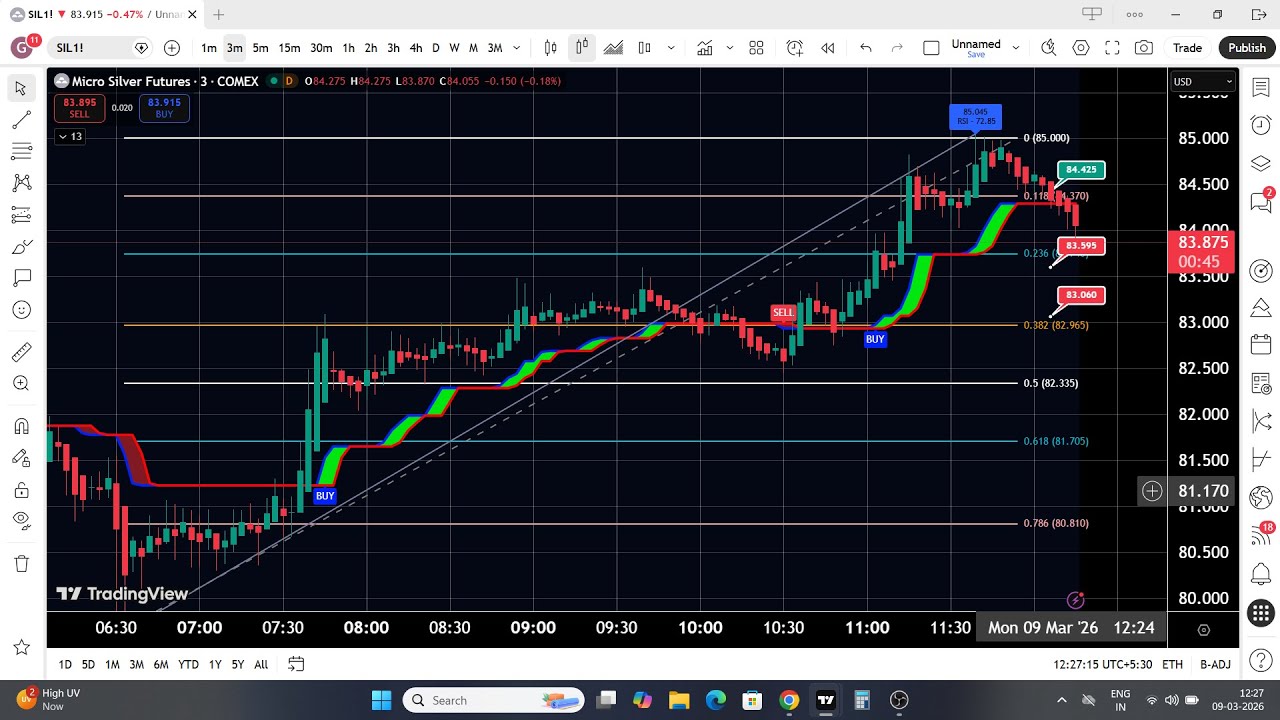Toggle stay in drawing mode
This screenshot has height=720, width=1280.
(x=21, y=458)
